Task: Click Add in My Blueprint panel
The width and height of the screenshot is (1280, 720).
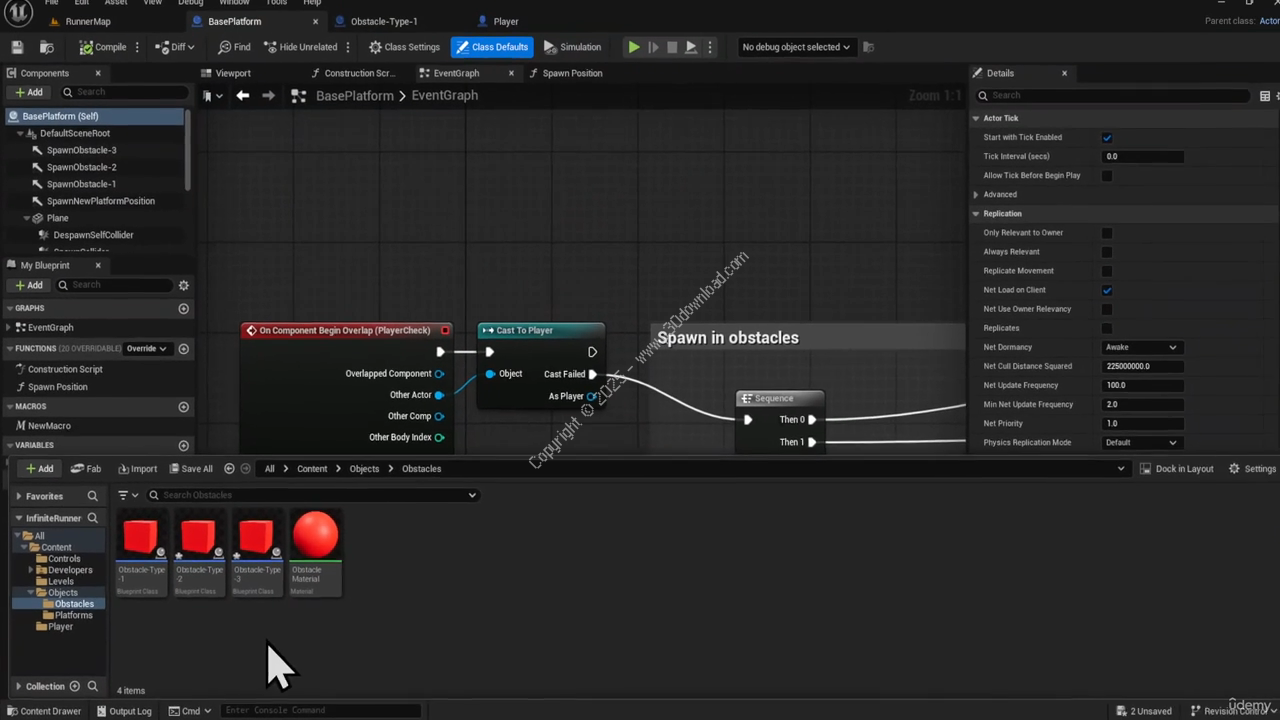Action: tap(28, 285)
